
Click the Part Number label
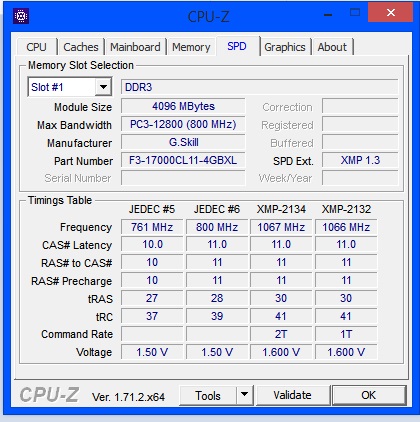pyautogui.click(x=83, y=161)
